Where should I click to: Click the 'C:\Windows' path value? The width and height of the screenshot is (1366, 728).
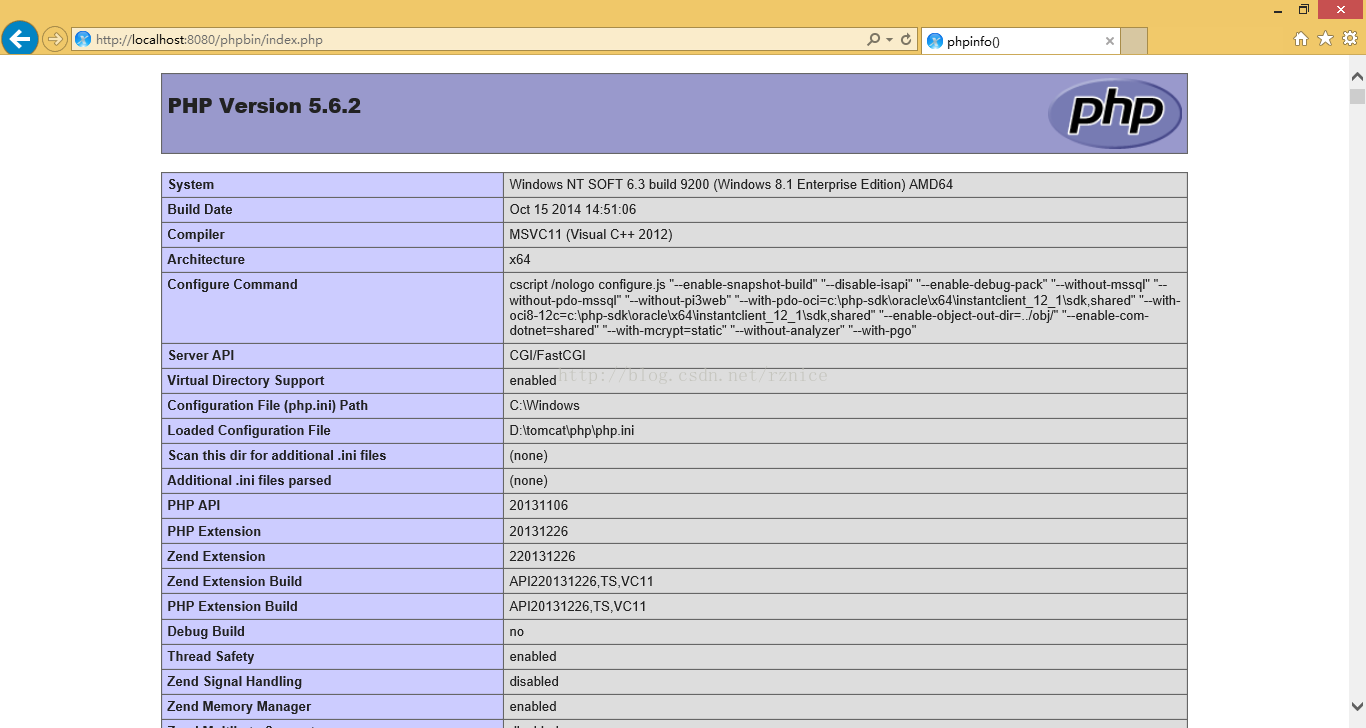pyautogui.click(x=545, y=406)
